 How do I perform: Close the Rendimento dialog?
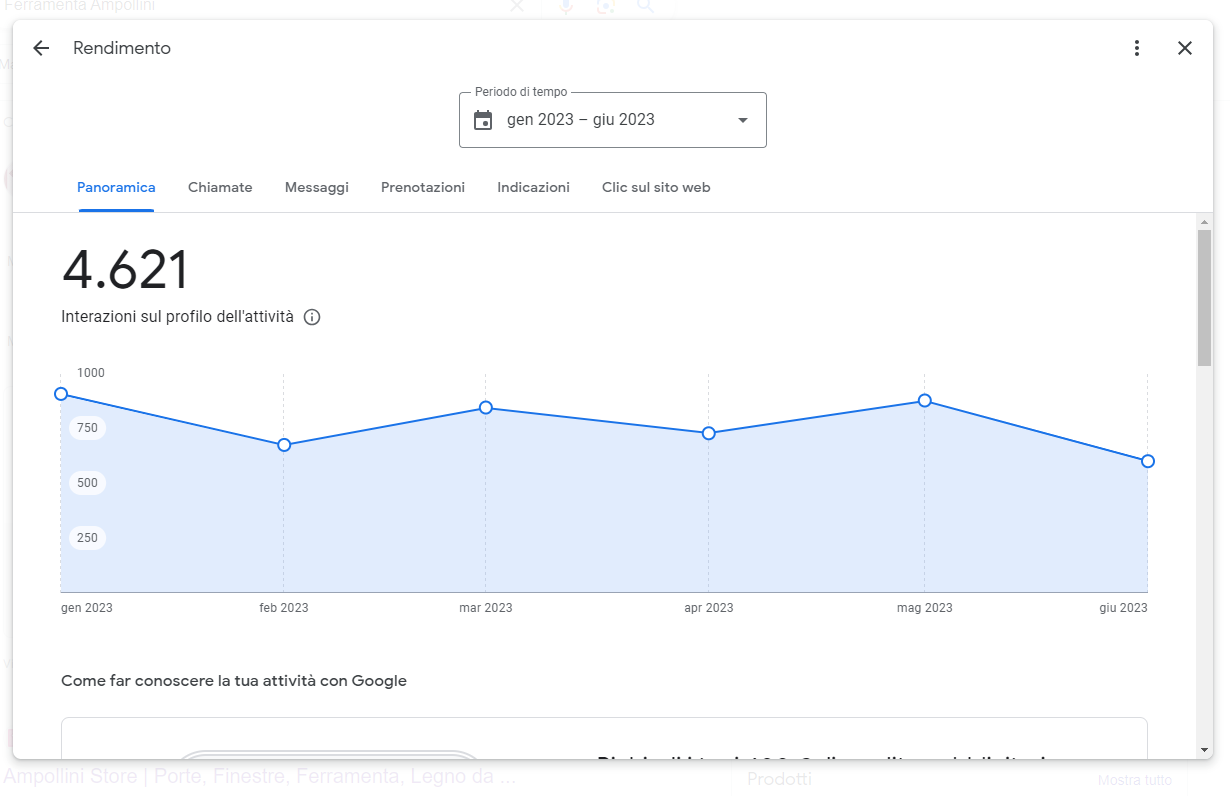(1185, 48)
